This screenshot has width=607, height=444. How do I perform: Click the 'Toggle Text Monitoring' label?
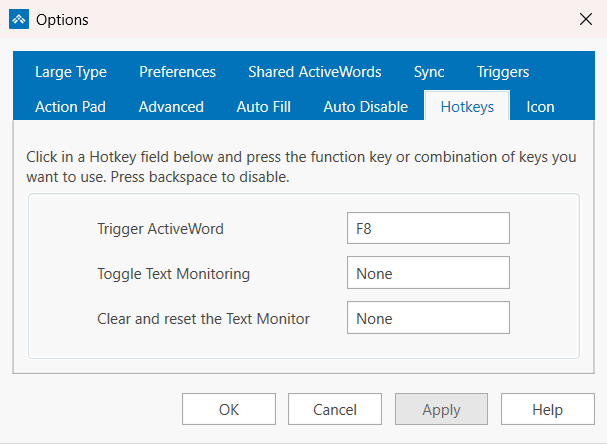[173, 274]
